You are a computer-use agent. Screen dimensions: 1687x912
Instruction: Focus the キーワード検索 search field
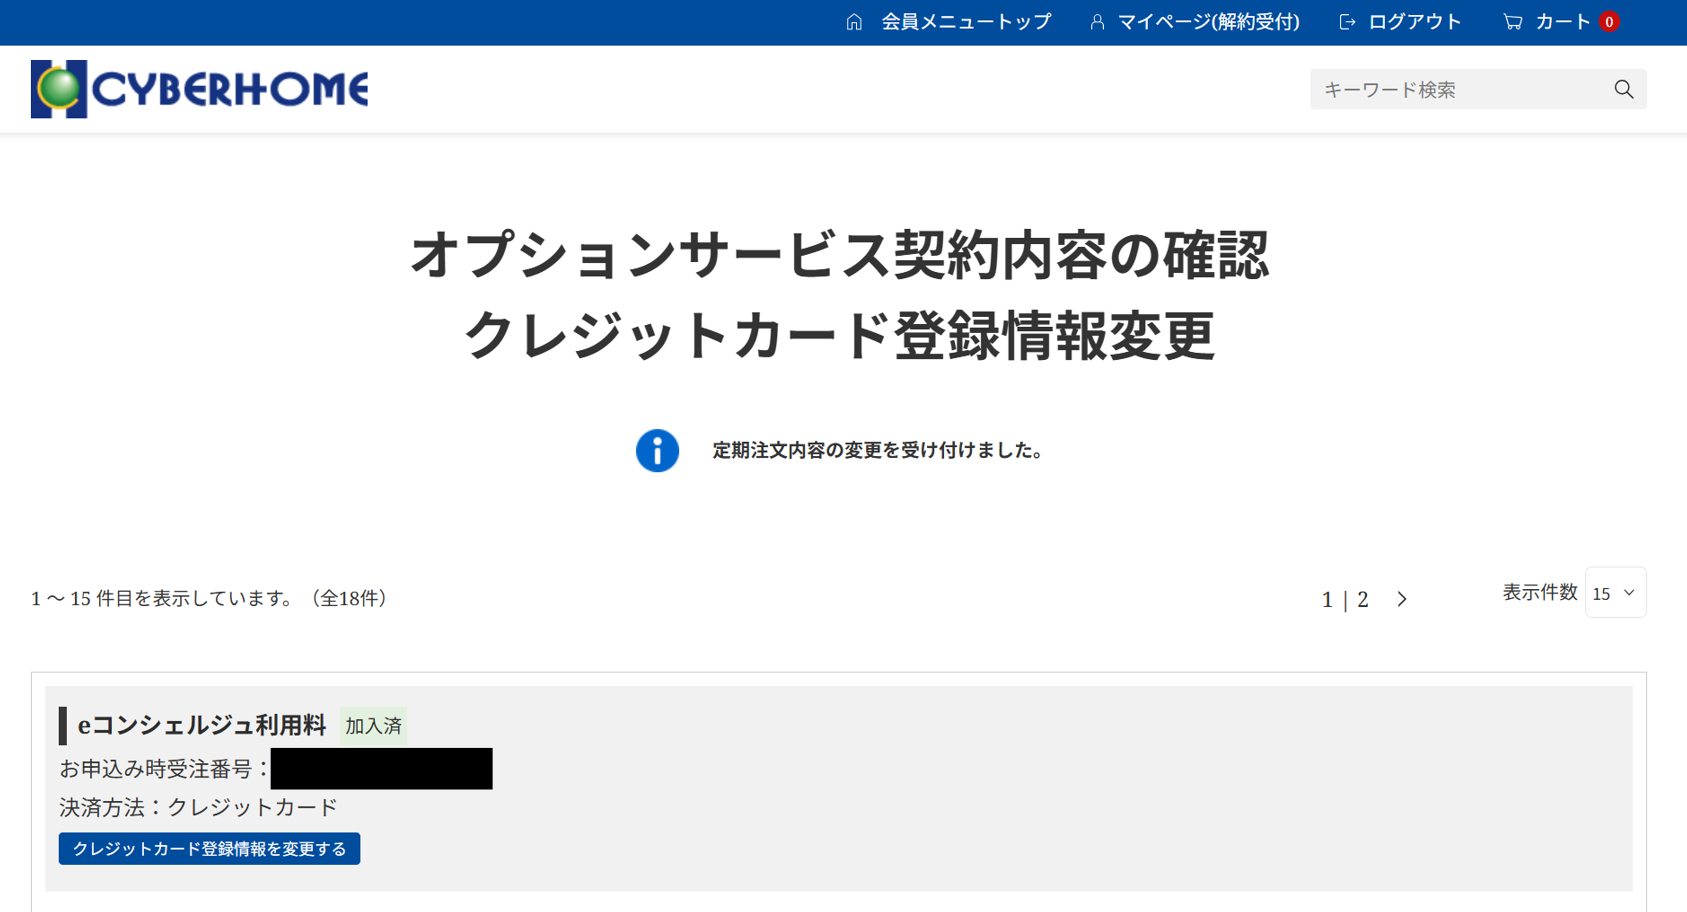point(1460,90)
